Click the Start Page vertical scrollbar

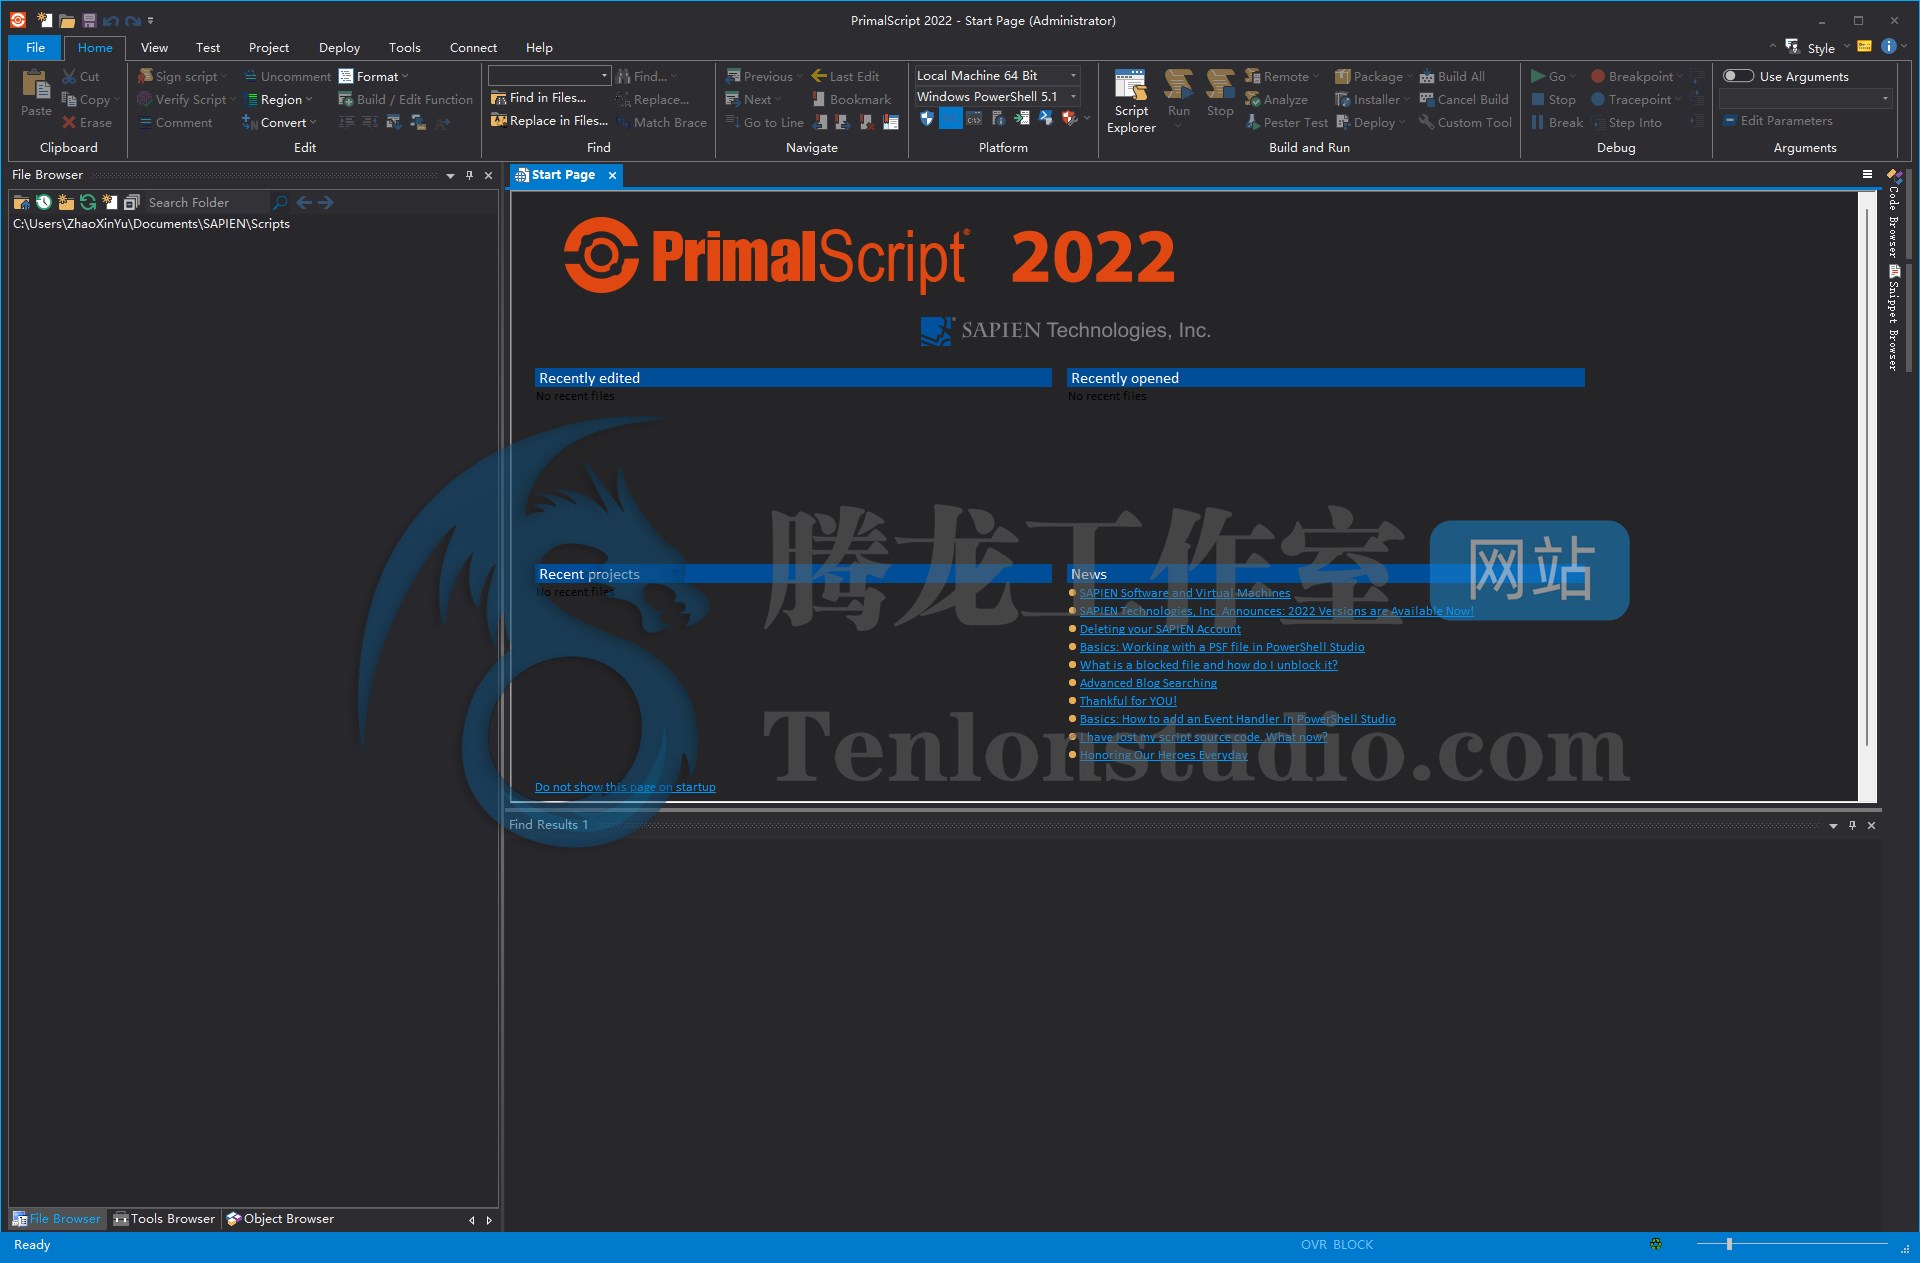(1866, 476)
